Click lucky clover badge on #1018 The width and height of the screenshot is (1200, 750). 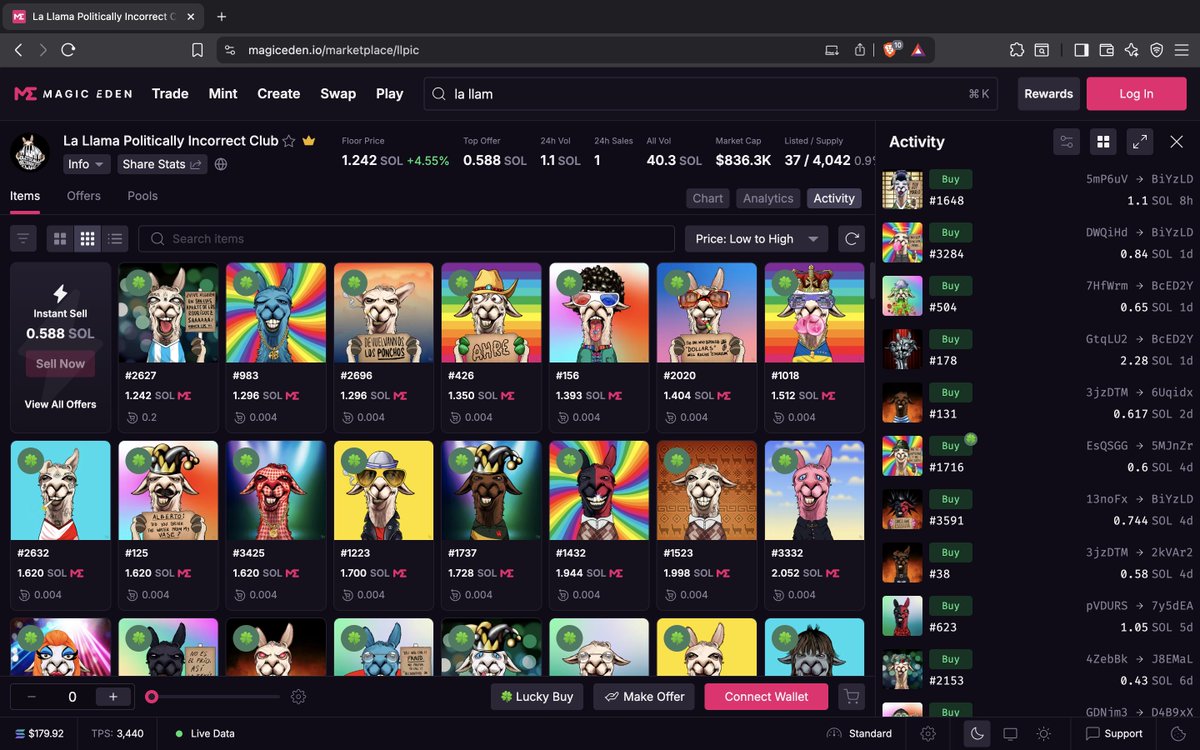[785, 283]
